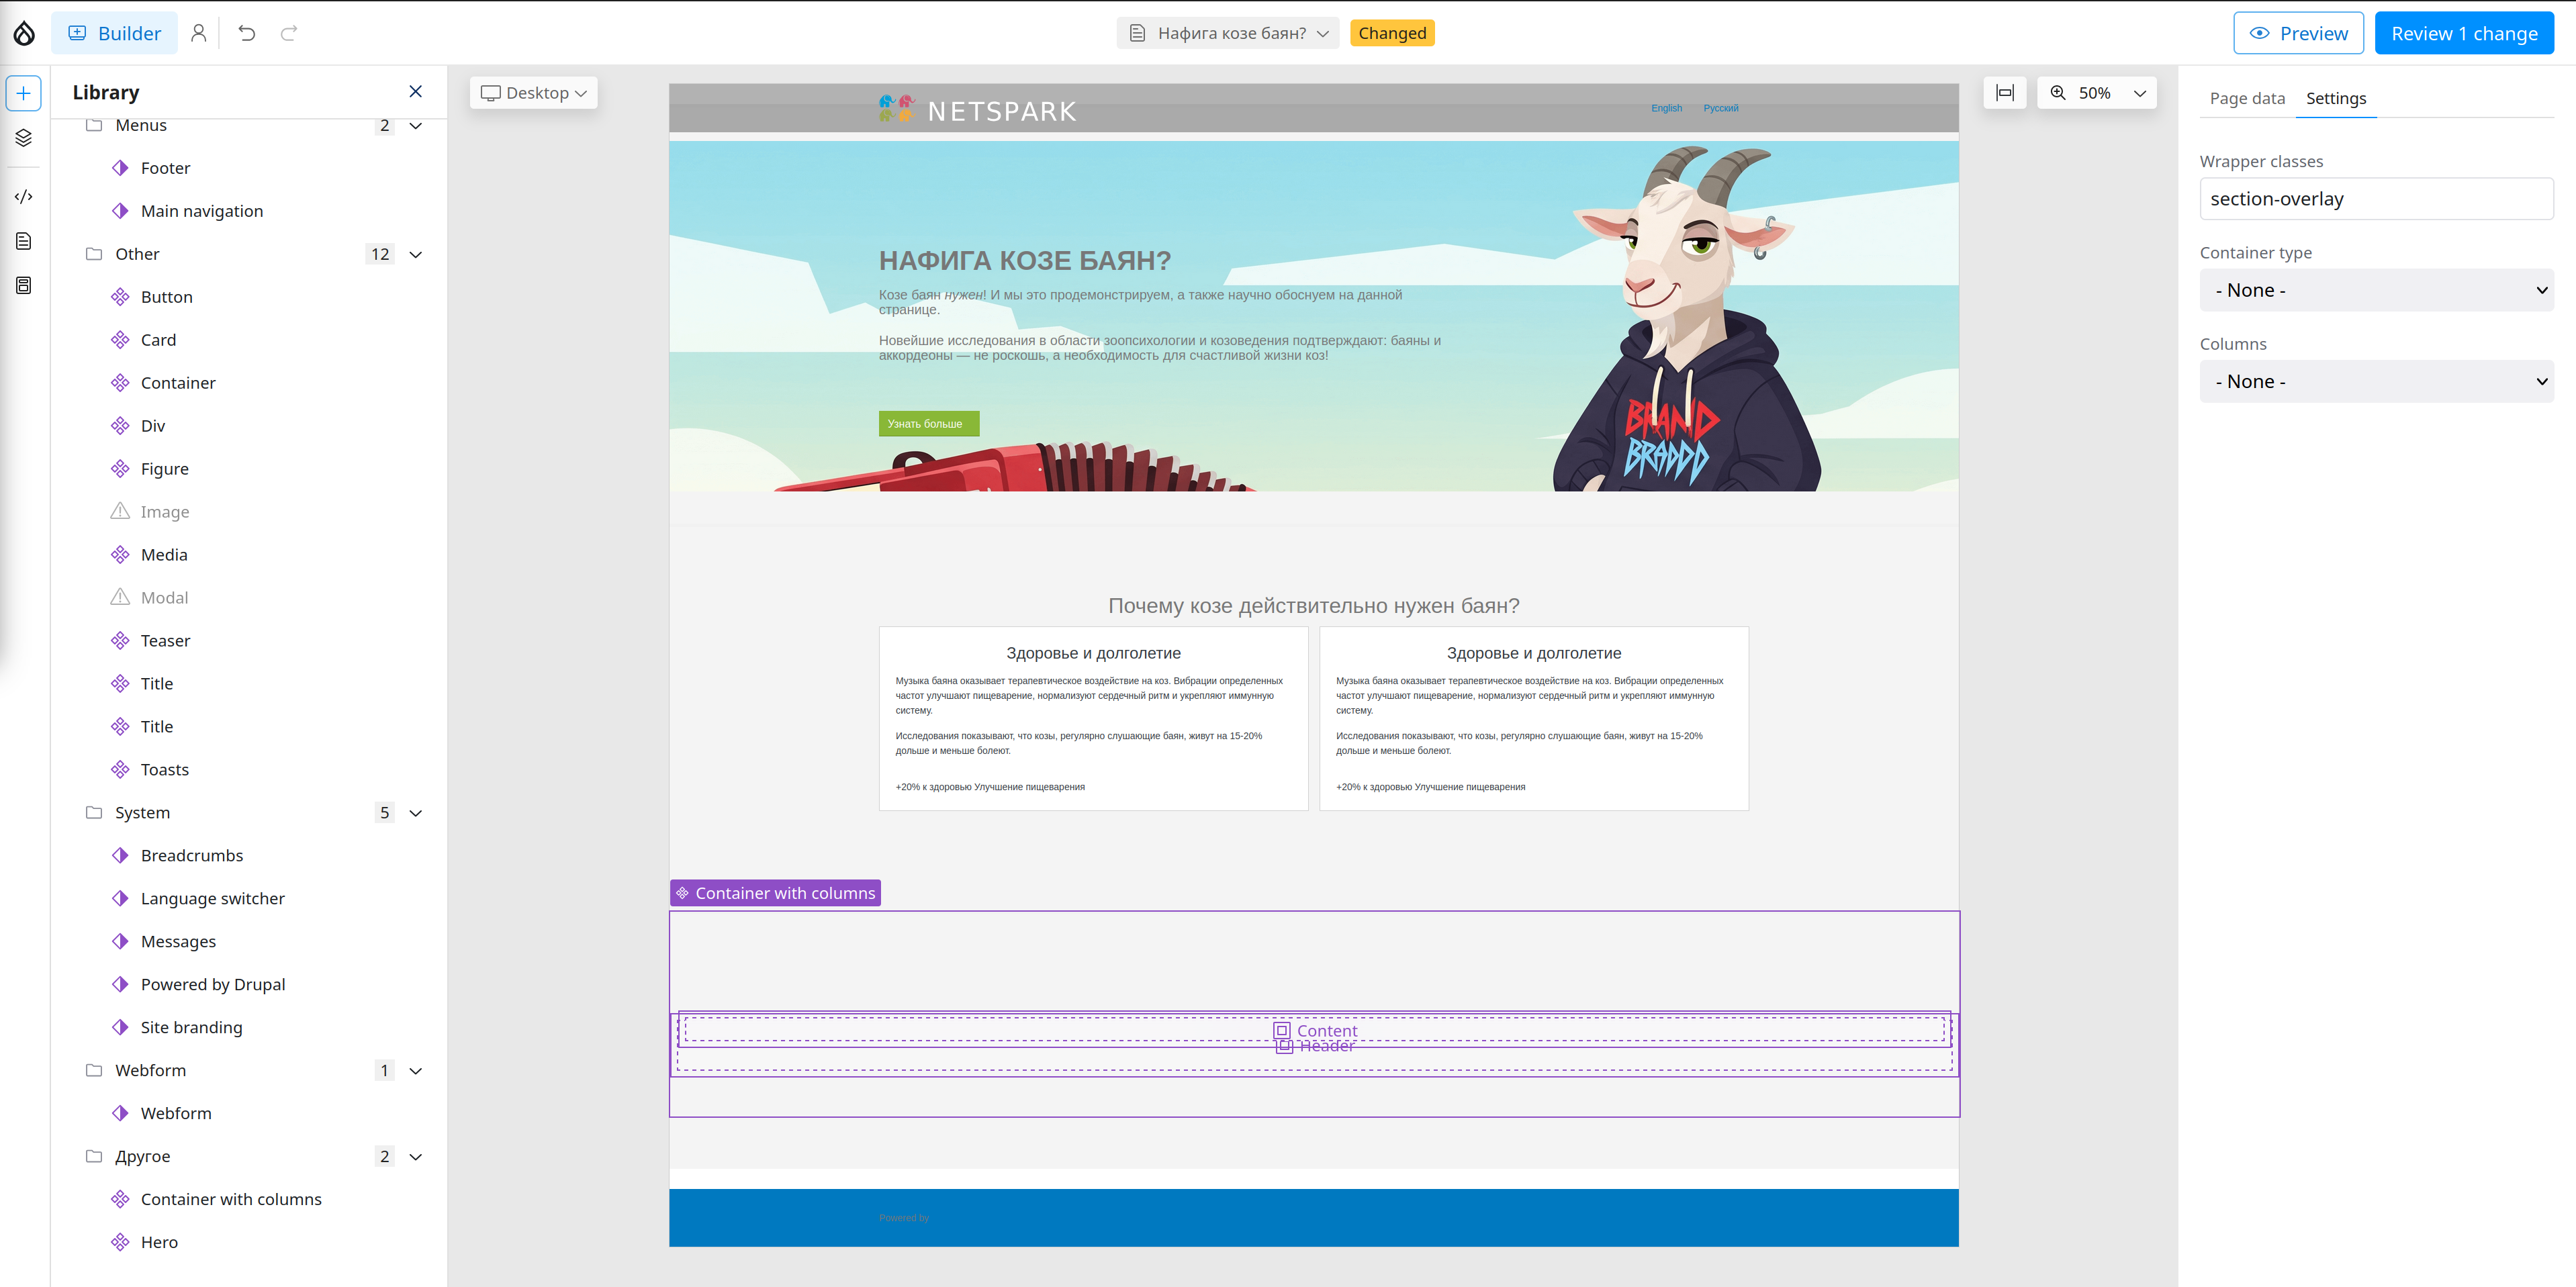Screen dimensions: 2576x1287
Task: Open the Desktop viewport selector
Action: coord(534,93)
